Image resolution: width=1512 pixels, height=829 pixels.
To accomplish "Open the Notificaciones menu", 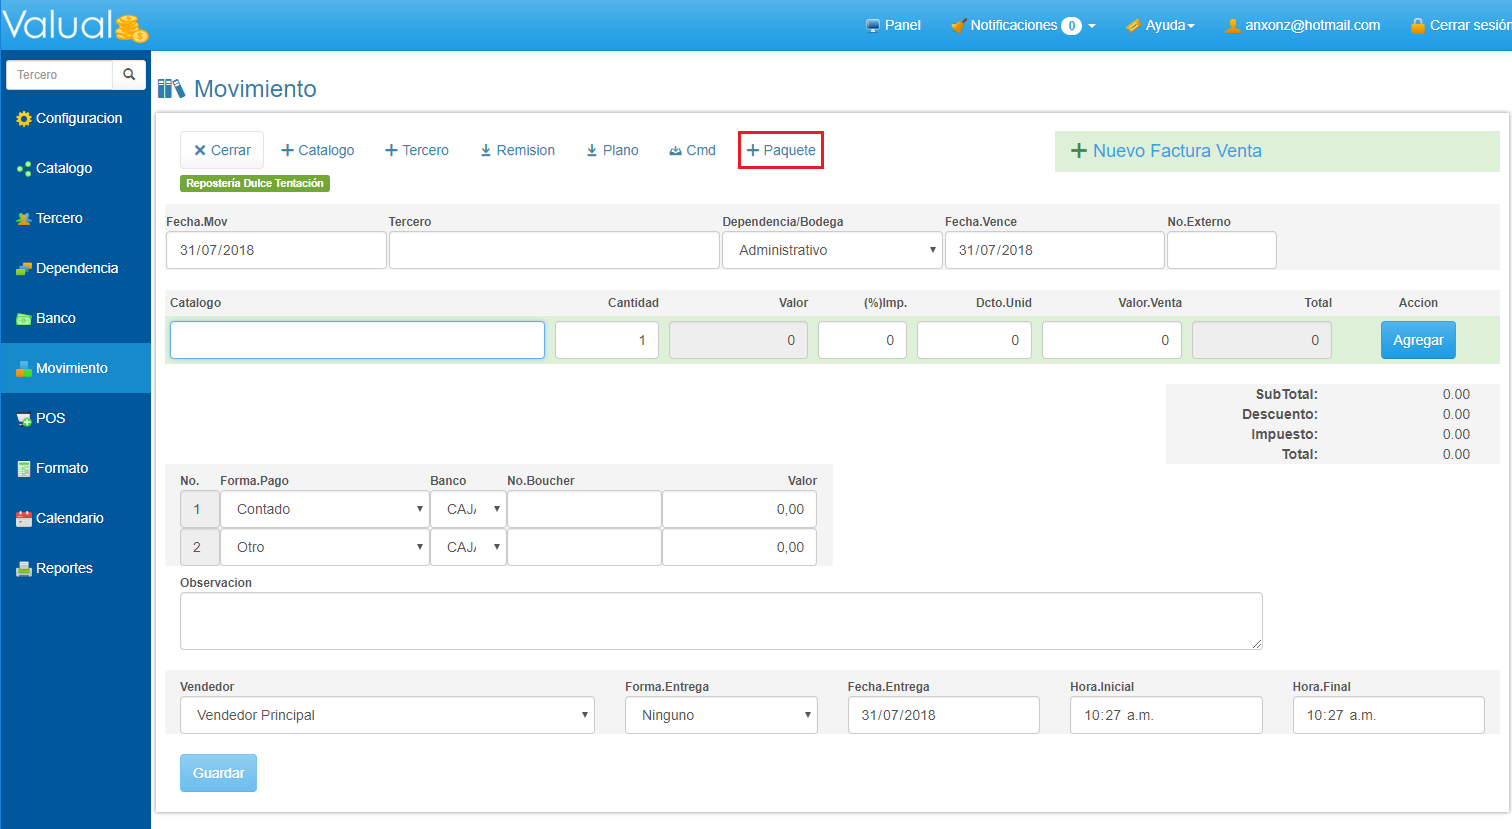I will 1023,25.
